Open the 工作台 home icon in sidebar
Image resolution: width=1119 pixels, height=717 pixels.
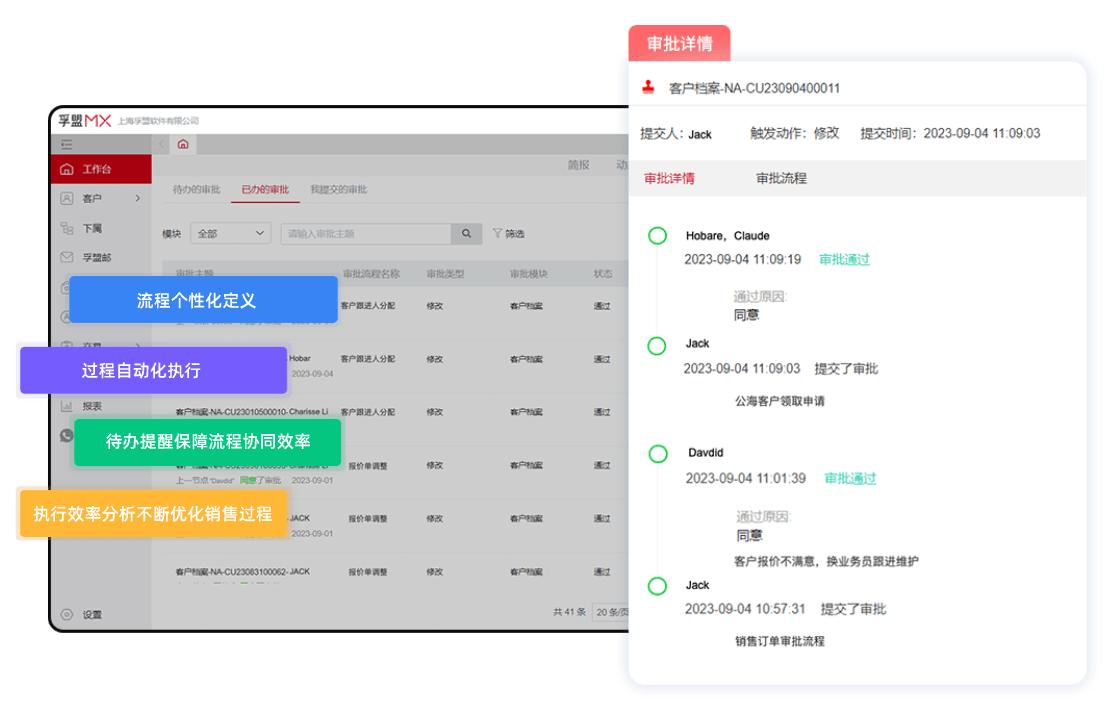click(x=67, y=168)
